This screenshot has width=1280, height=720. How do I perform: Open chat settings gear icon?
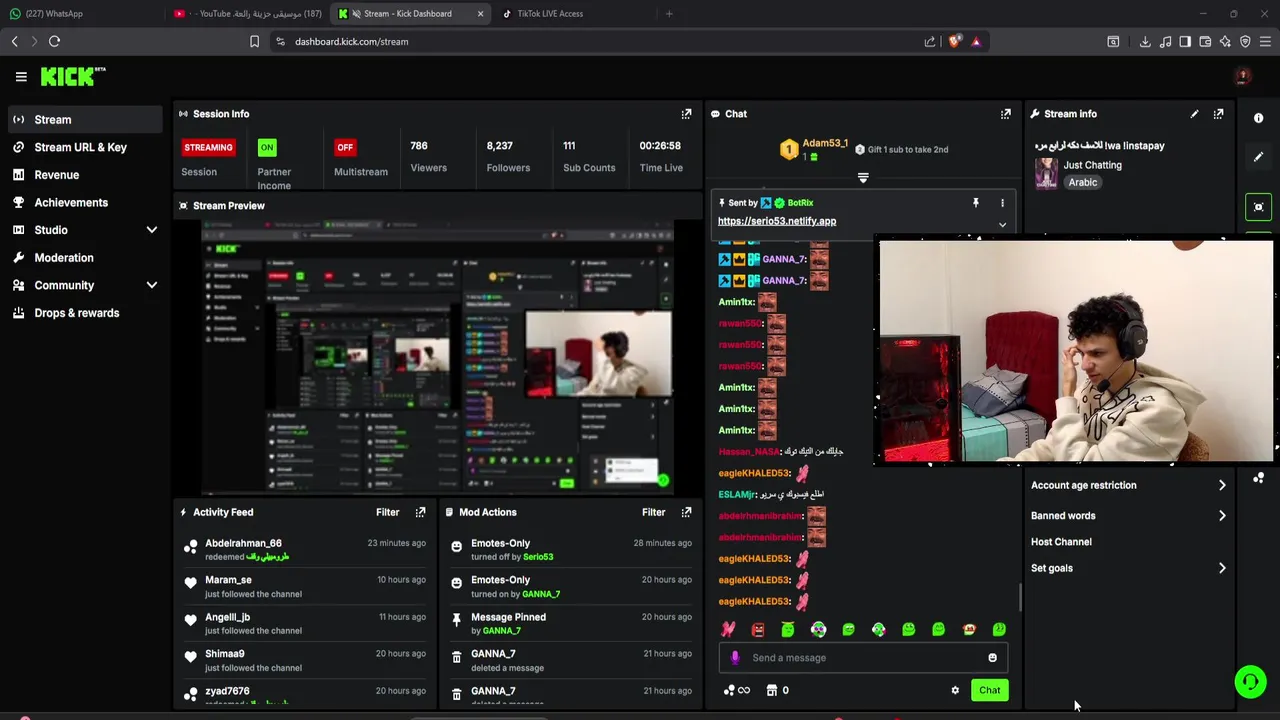[x=955, y=690]
